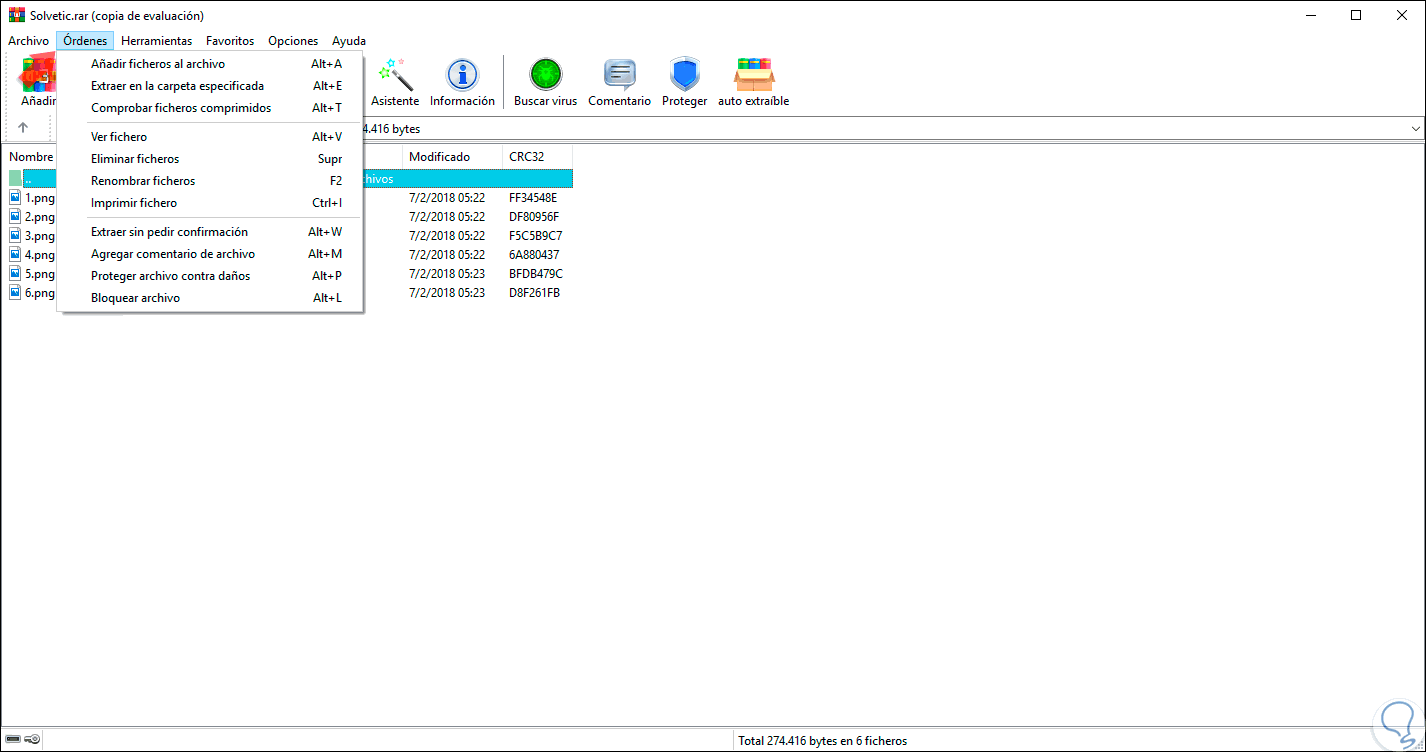Select 'Extraer en la carpeta especificada'

pyautogui.click(x=210, y=86)
